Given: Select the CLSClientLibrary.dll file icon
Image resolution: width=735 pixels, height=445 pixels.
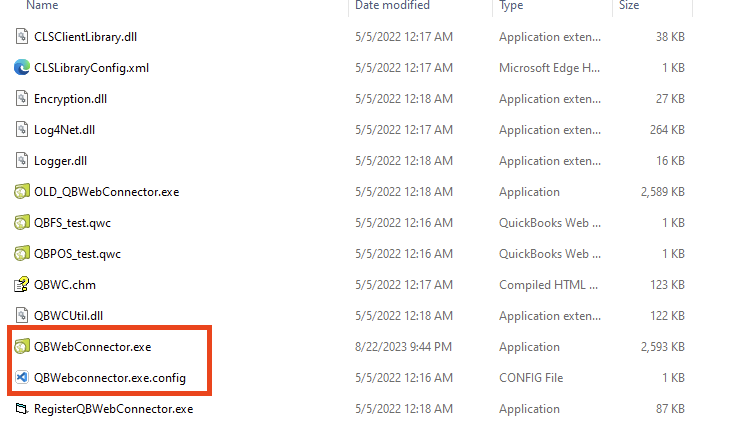Looking at the screenshot, I should (22, 37).
